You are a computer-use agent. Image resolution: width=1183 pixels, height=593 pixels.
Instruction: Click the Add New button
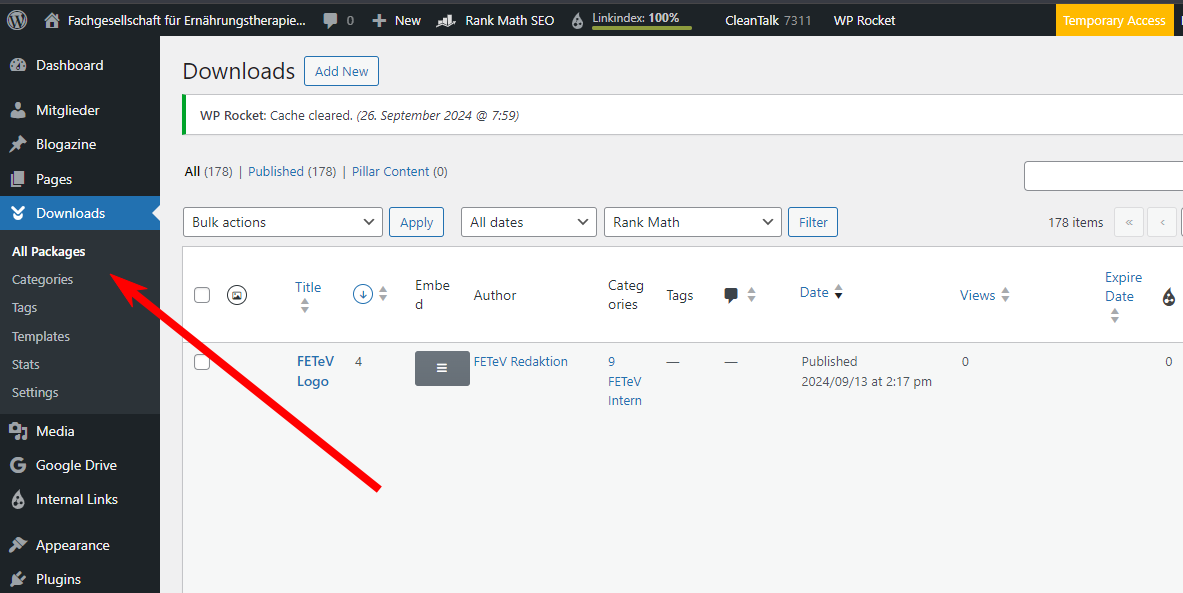342,71
